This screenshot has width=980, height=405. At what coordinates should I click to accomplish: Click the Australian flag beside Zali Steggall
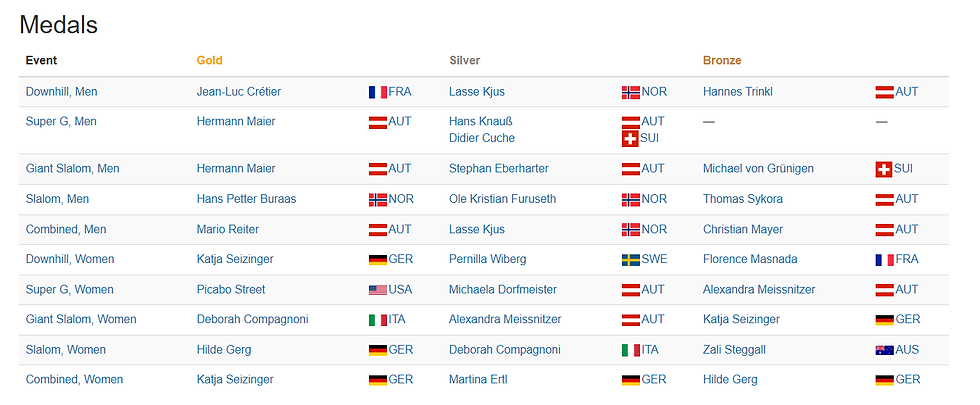(884, 350)
